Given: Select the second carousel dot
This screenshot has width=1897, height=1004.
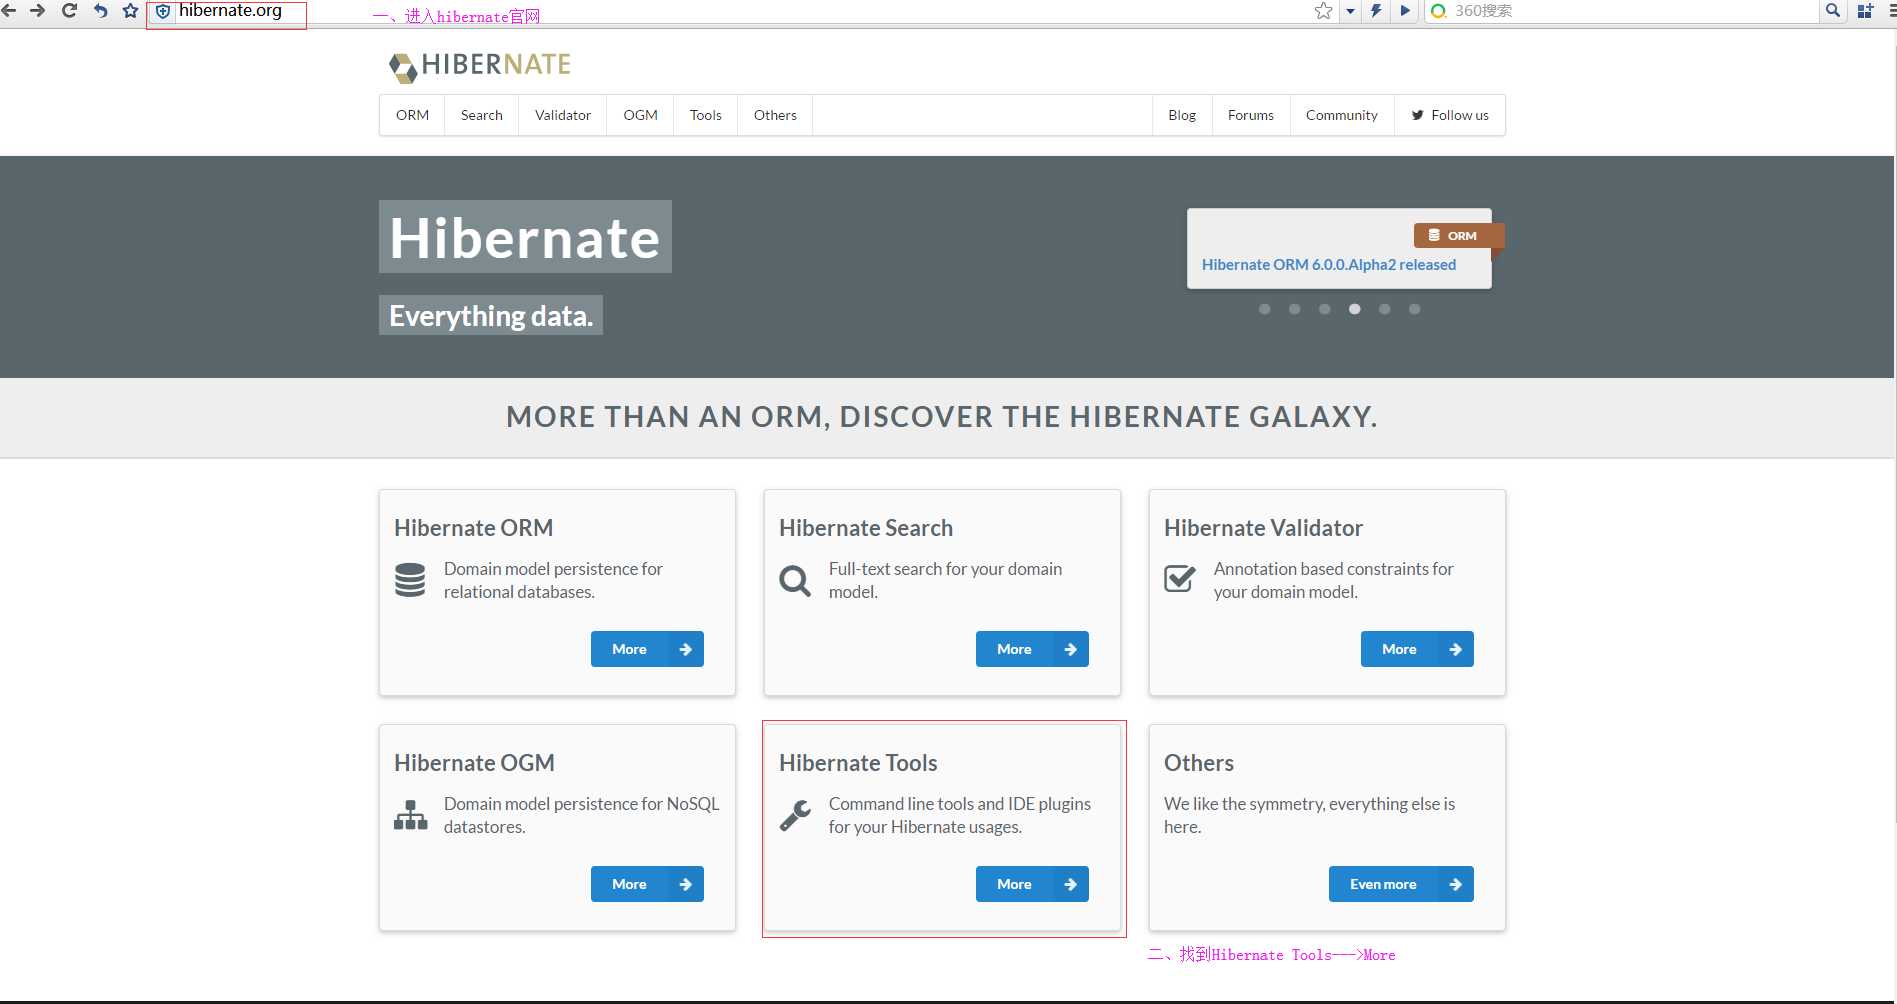Looking at the screenshot, I should 1295,309.
